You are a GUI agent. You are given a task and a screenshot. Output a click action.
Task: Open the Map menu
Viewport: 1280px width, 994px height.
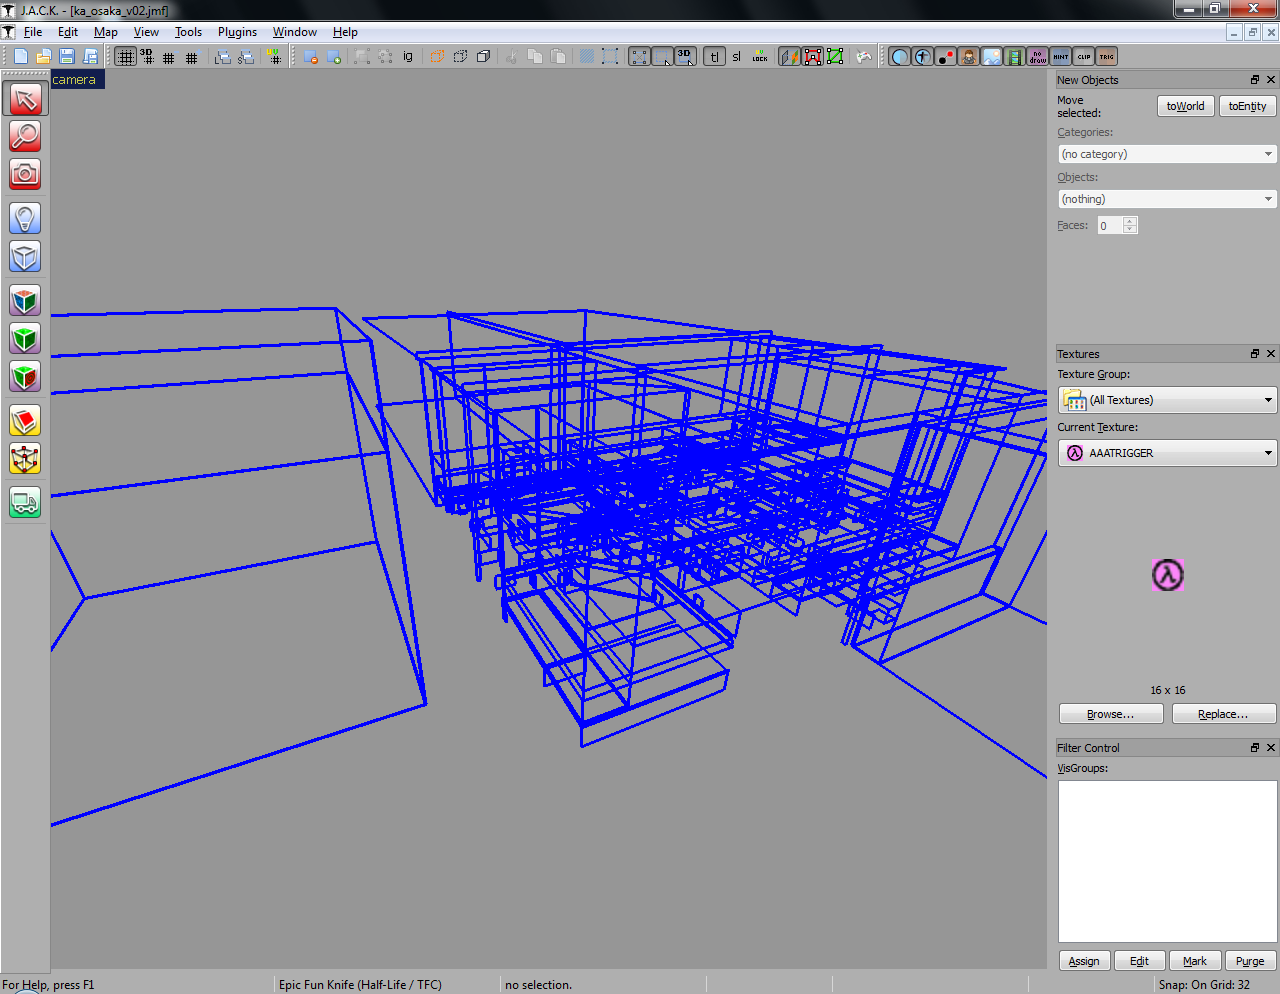click(x=106, y=32)
